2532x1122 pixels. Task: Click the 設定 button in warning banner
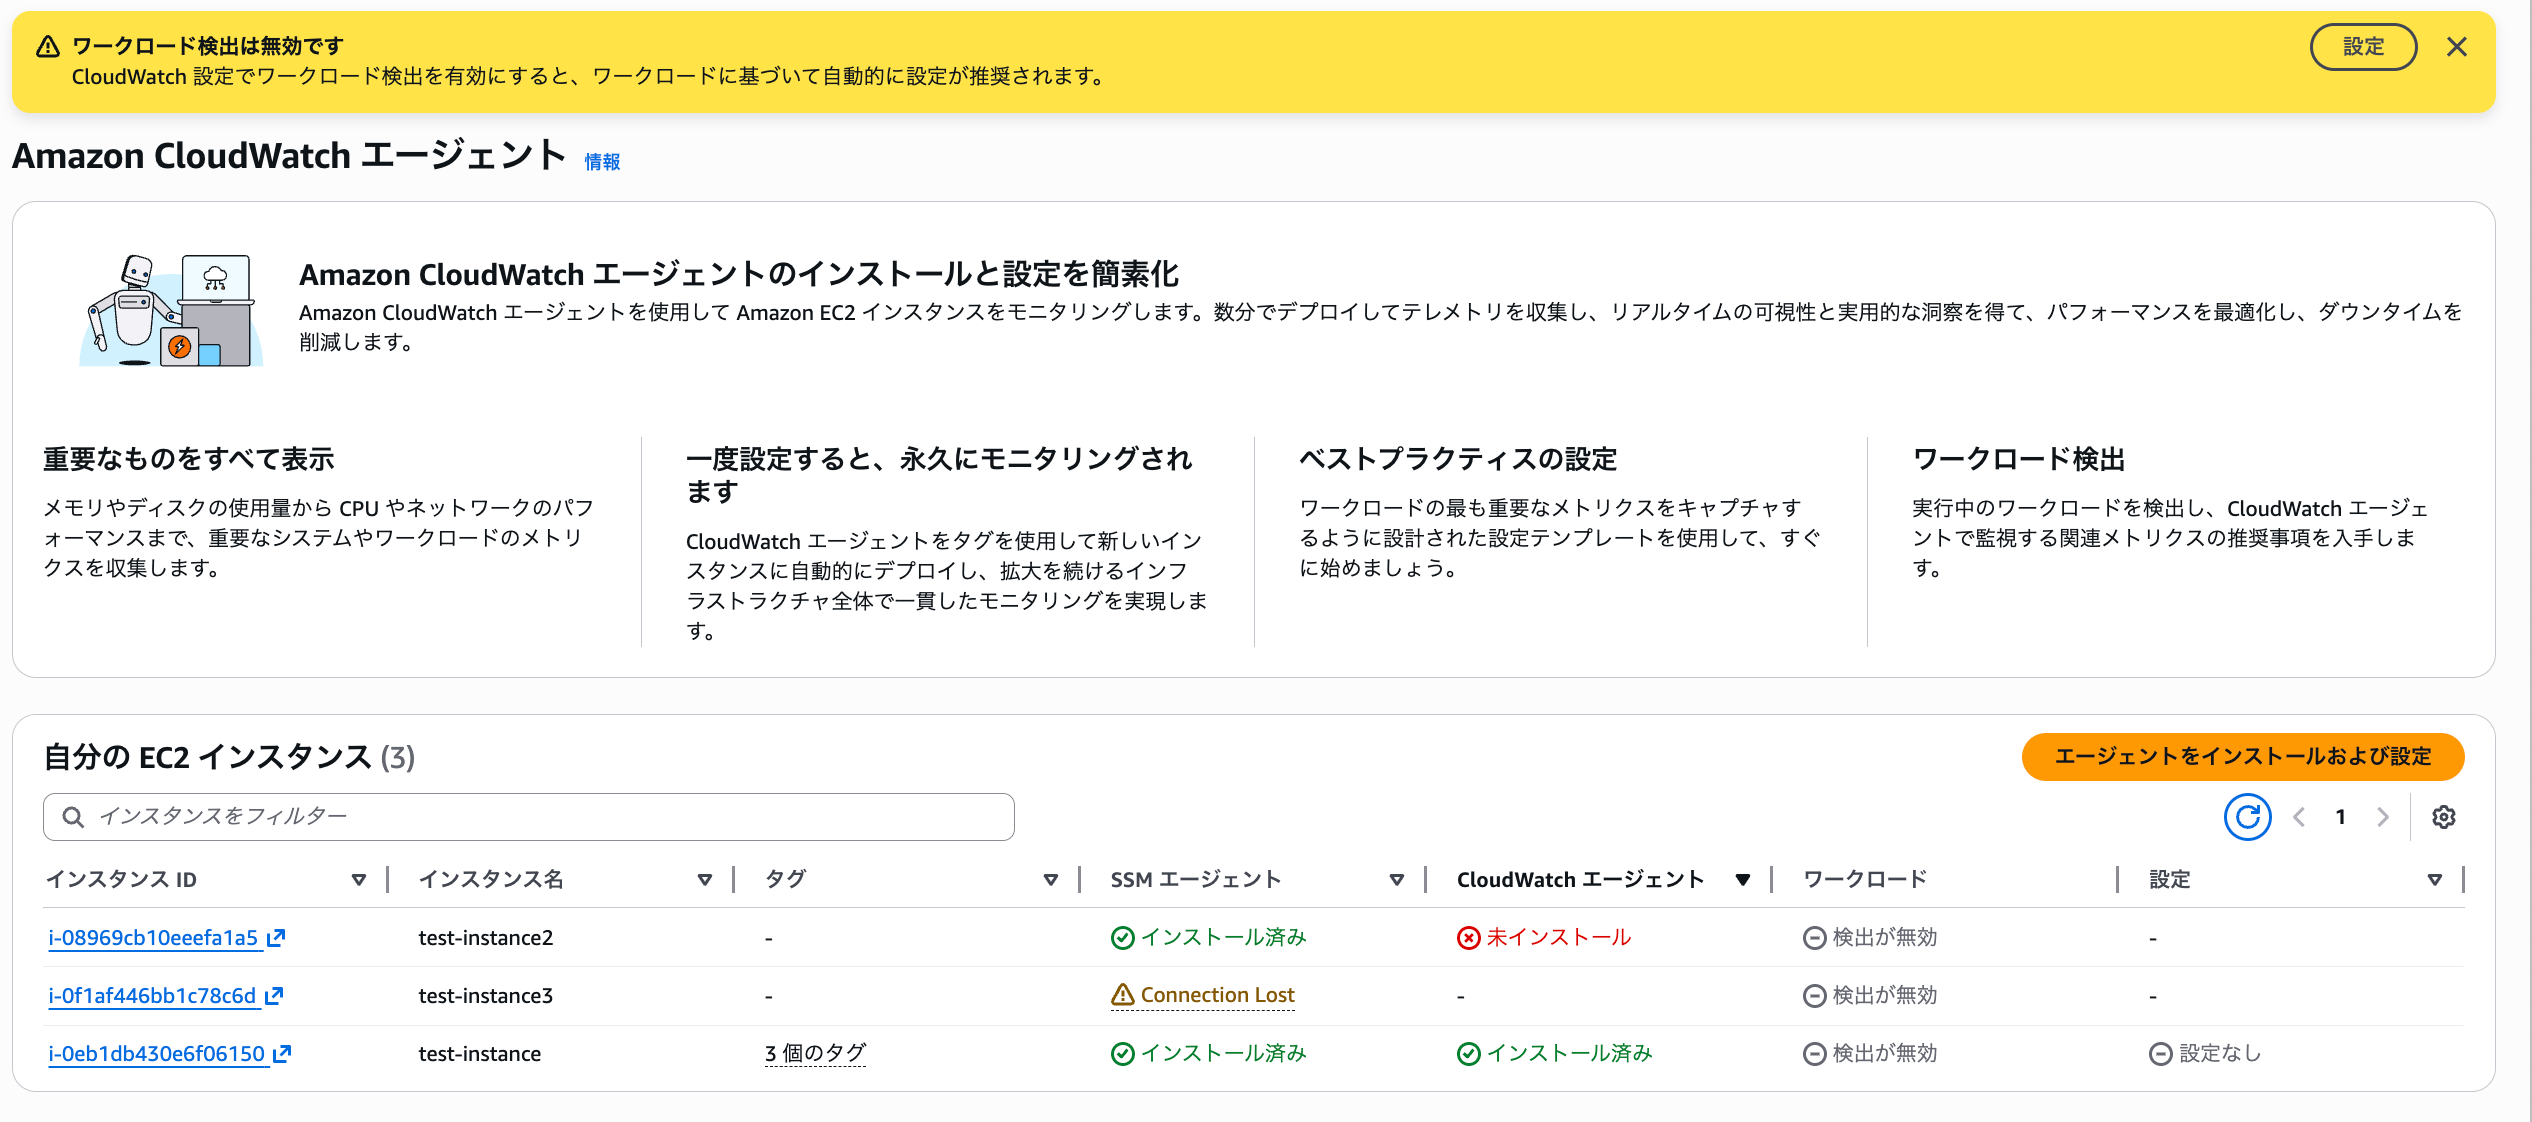point(2362,47)
